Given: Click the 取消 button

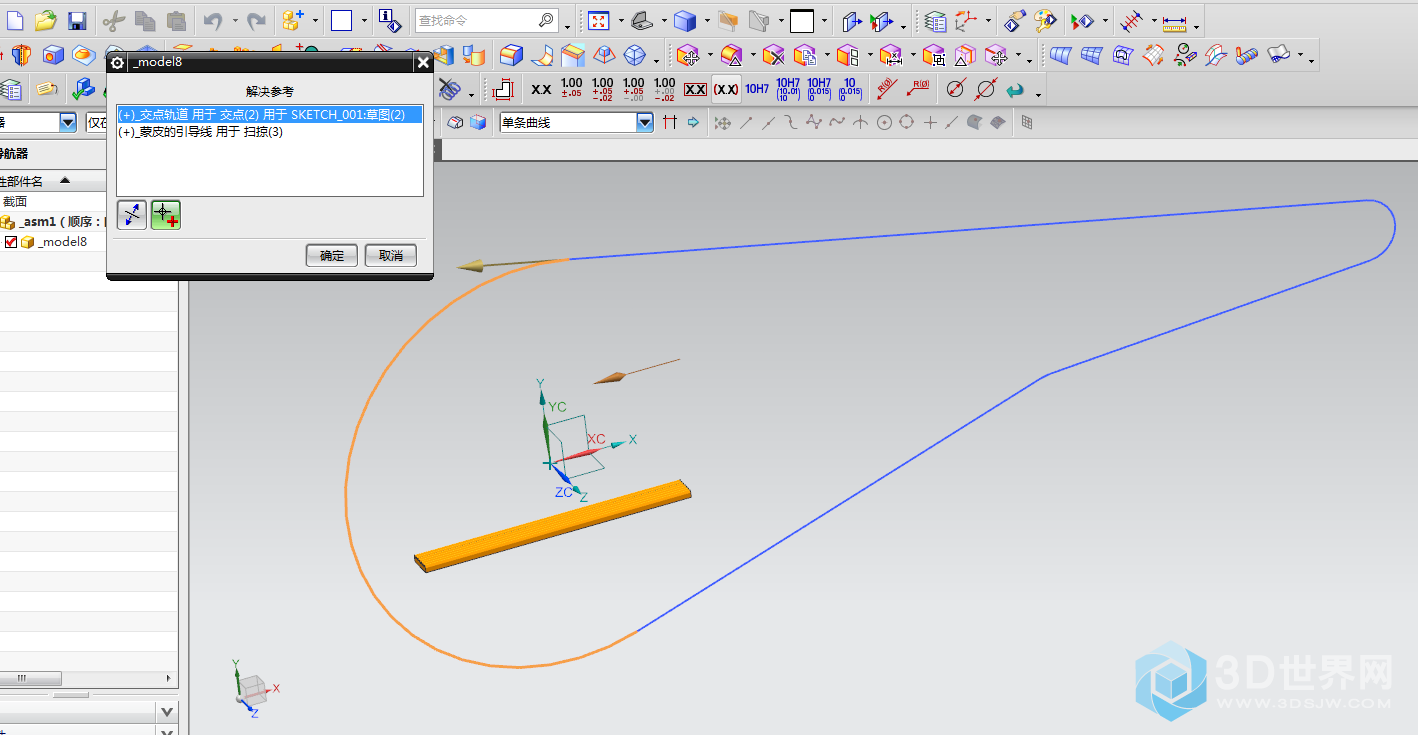Looking at the screenshot, I should (x=390, y=255).
